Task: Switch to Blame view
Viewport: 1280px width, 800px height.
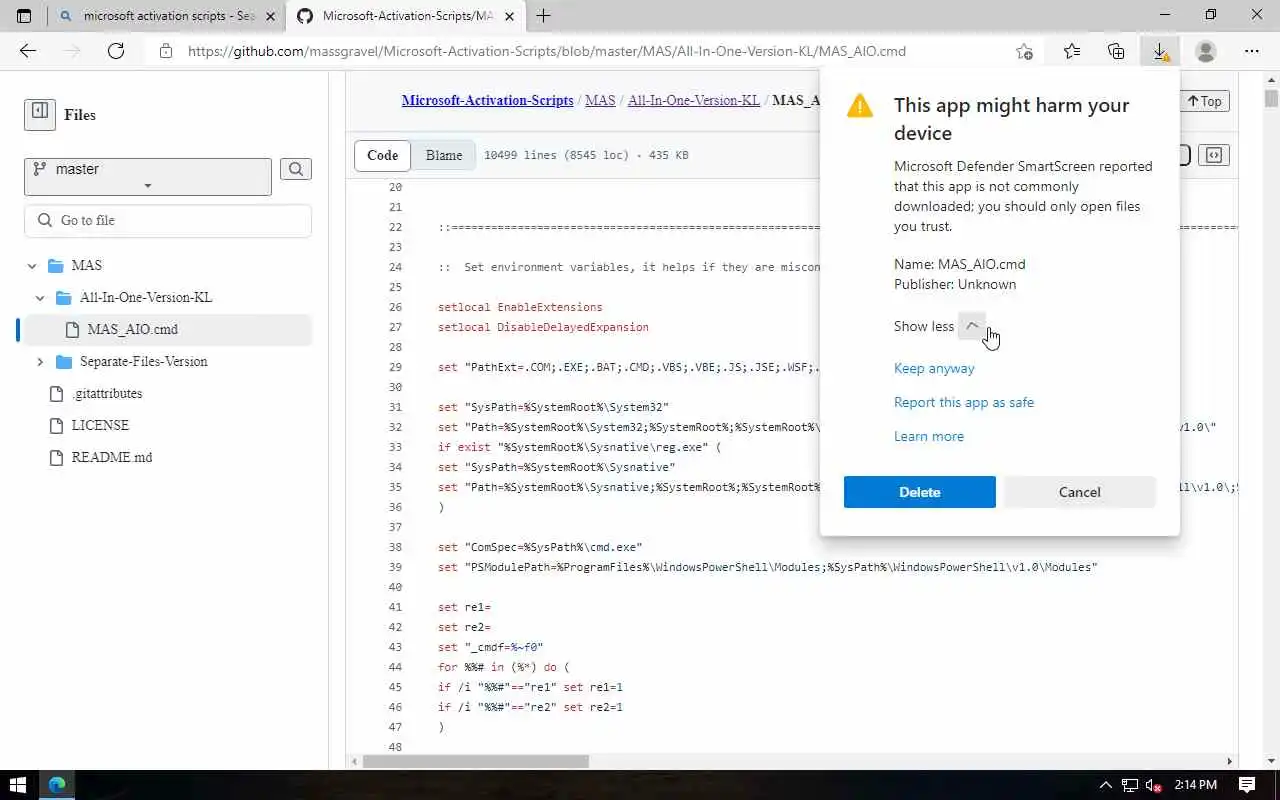Action: point(444,155)
